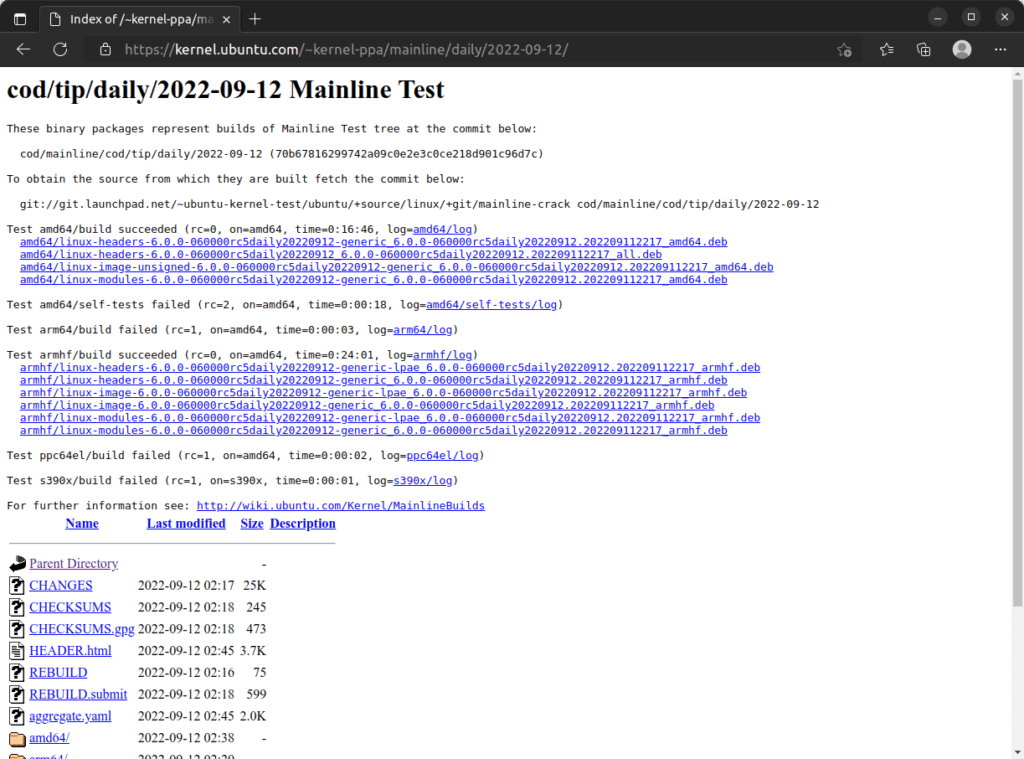Open the aggregate.yaml file
1024x759 pixels.
(x=70, y=716)
